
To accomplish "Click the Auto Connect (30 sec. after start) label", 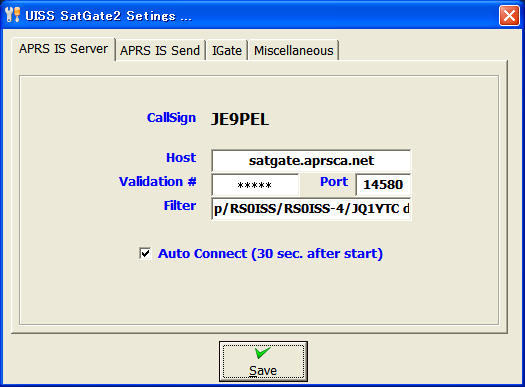I will 270,253.
